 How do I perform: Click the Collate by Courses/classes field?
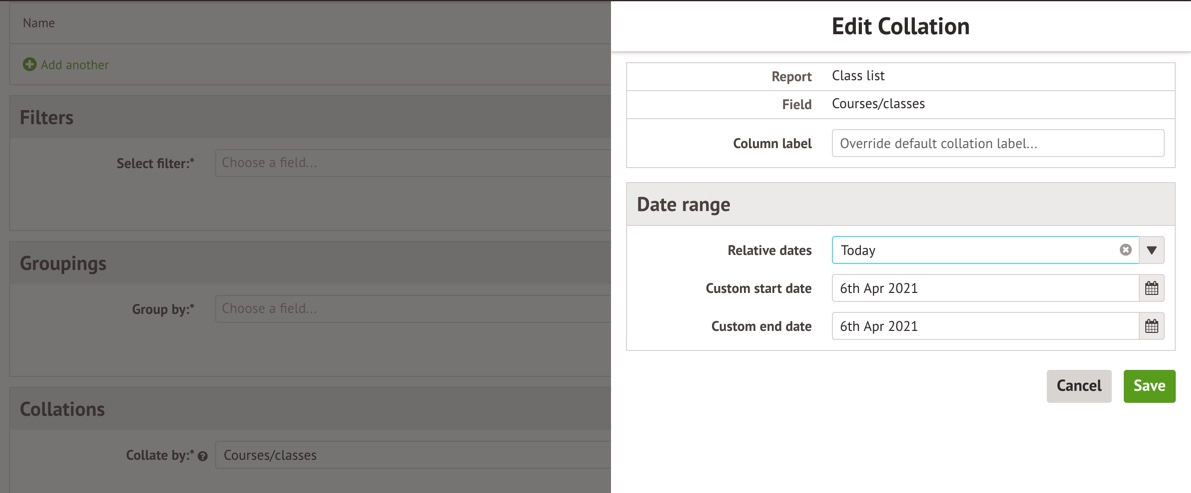[412, 455]
